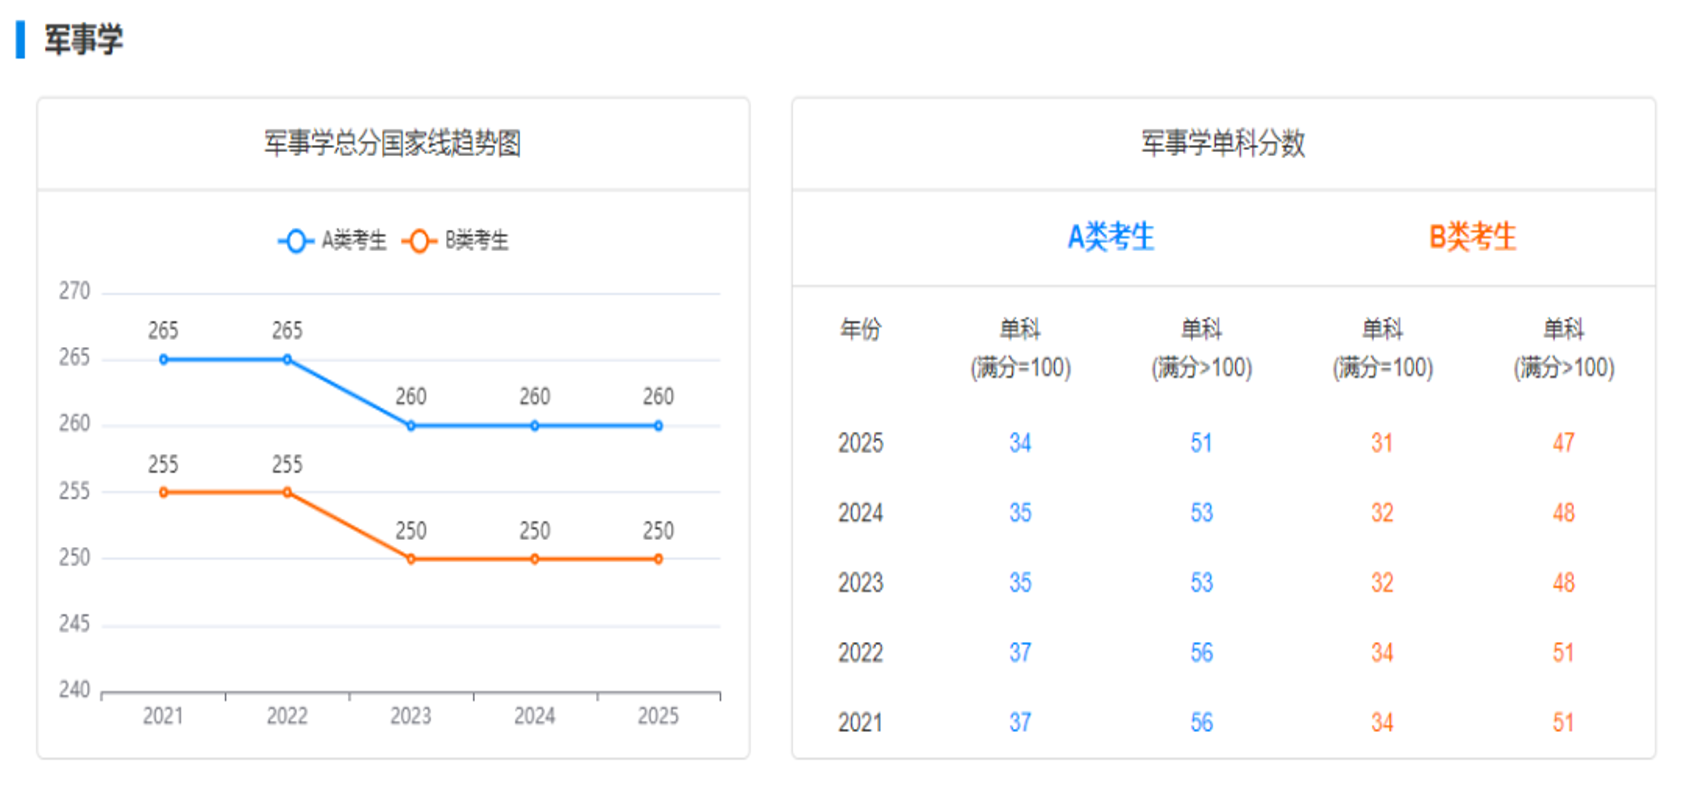Image resolution: width=1687 pixels, height=791 pixels.
Task: Click the blue 2021 data point marker
Action: coord(164,359)
